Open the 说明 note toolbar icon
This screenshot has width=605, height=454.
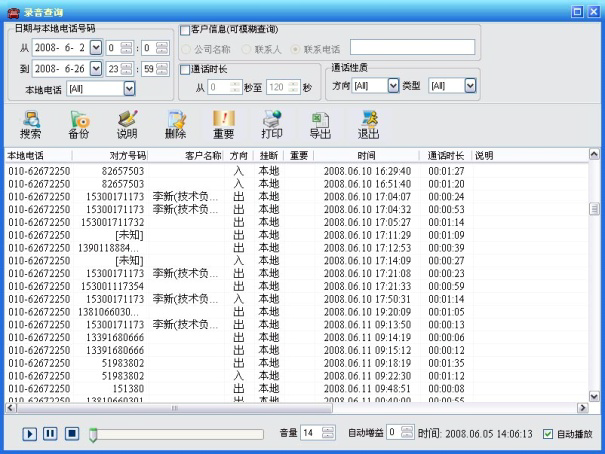point(127,124)
